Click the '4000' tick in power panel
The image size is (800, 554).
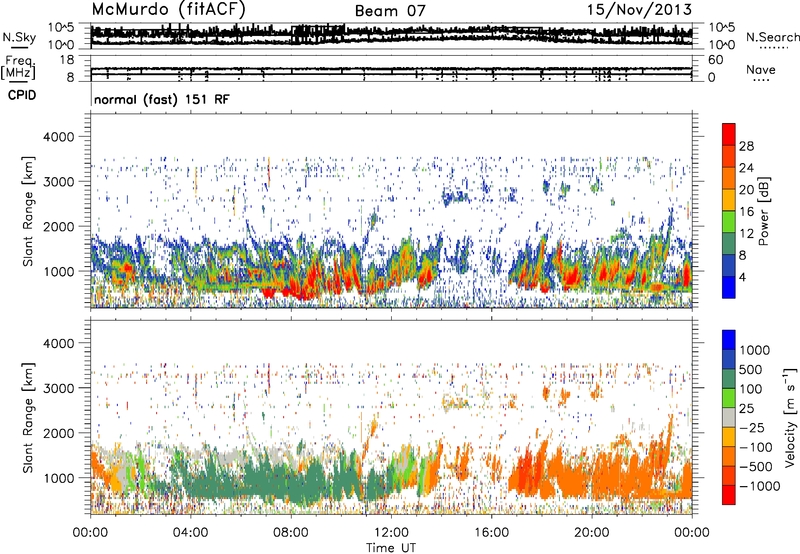click(x=58, y=137)
